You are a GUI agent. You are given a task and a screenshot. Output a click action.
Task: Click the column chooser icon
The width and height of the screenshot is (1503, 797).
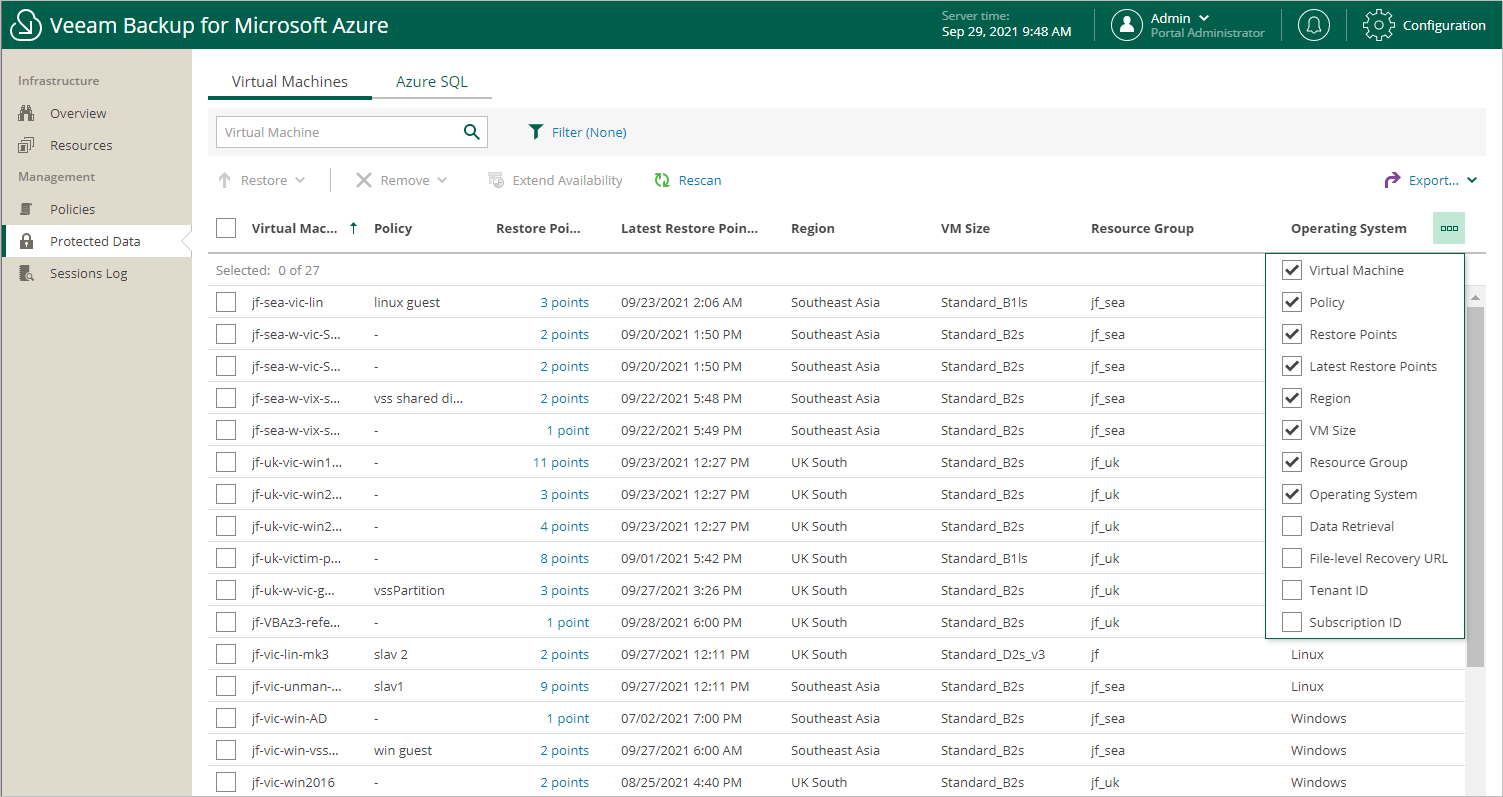point(1449,228)
